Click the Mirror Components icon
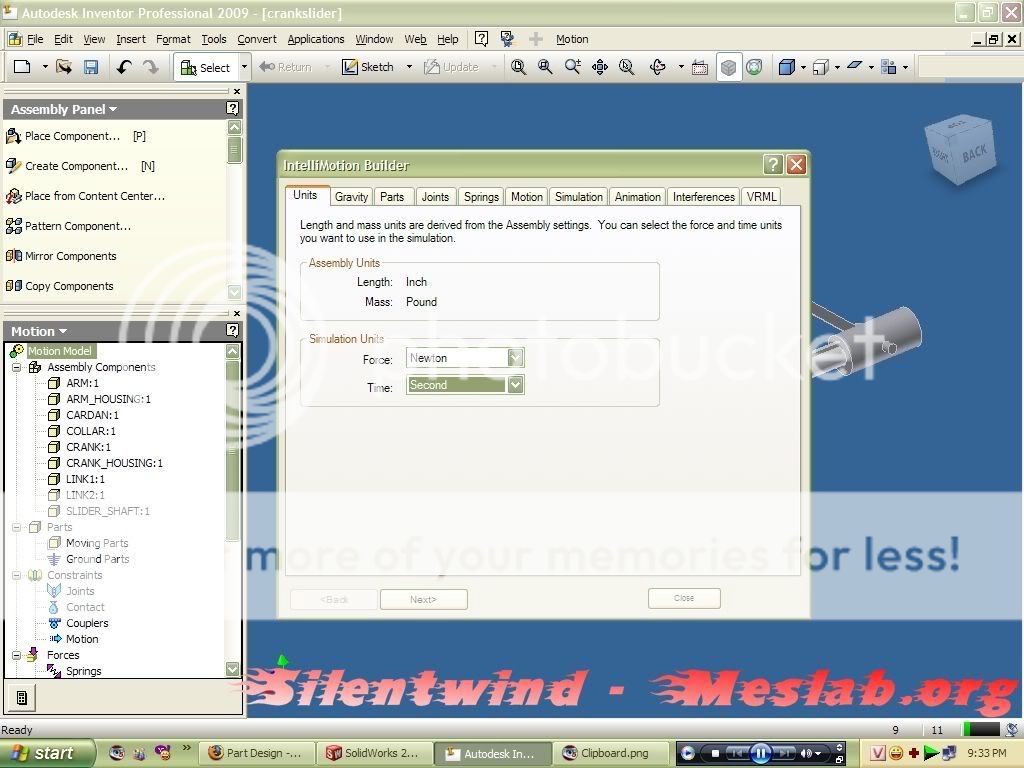Screen dimensions: 1024x768 click(14, 256)
